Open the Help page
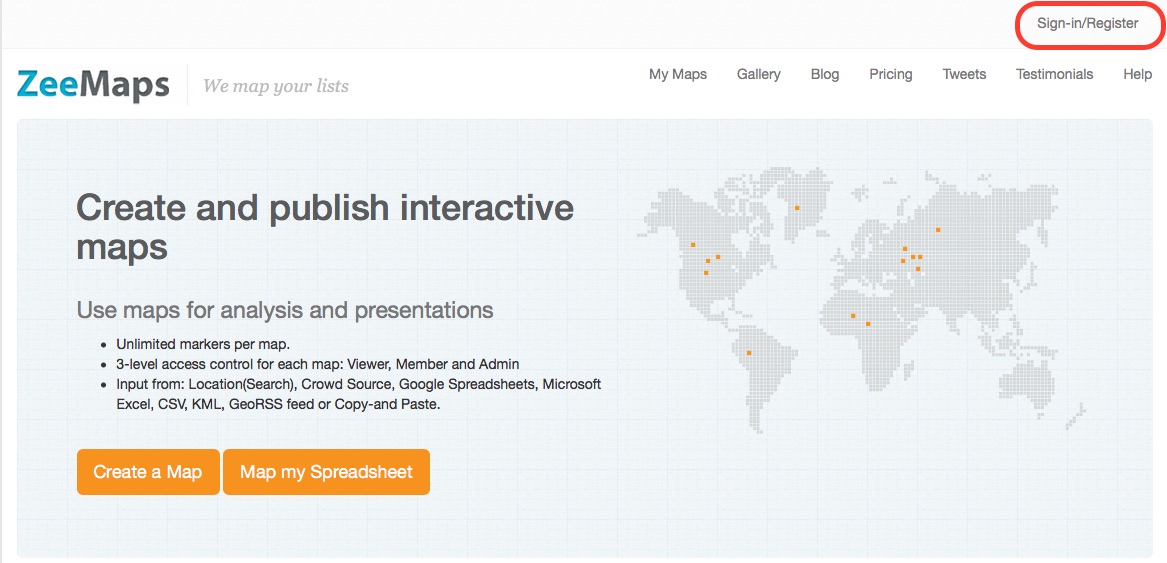The width and height of the screenshot is (1167, 563). 1137,74
